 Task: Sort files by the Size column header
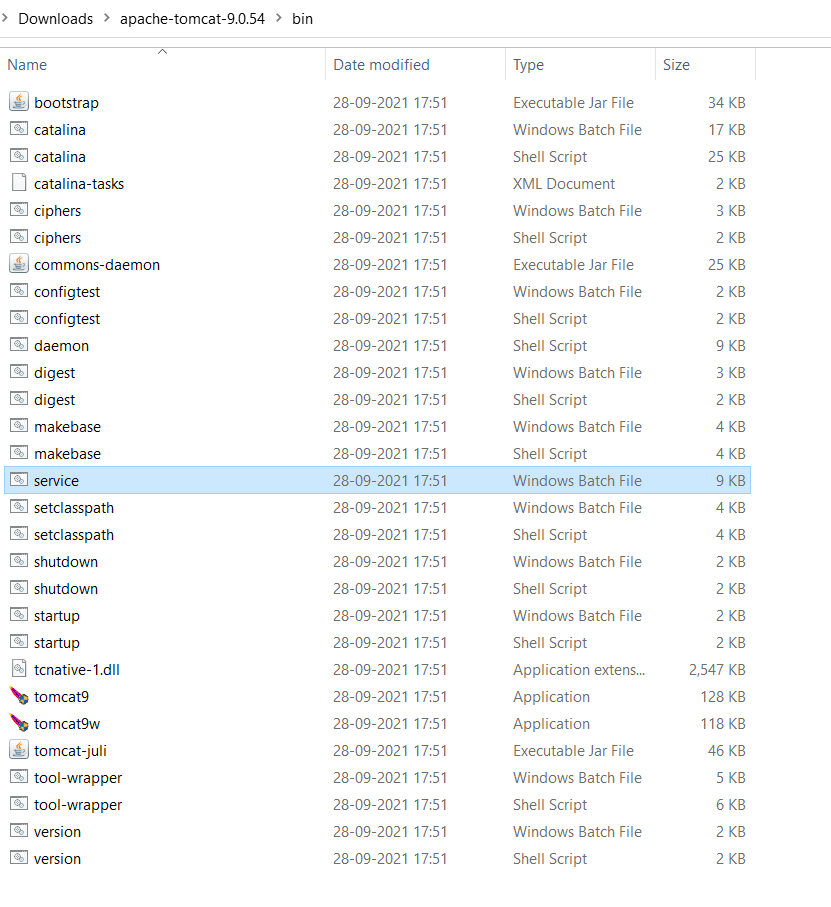tap(705, 65)
